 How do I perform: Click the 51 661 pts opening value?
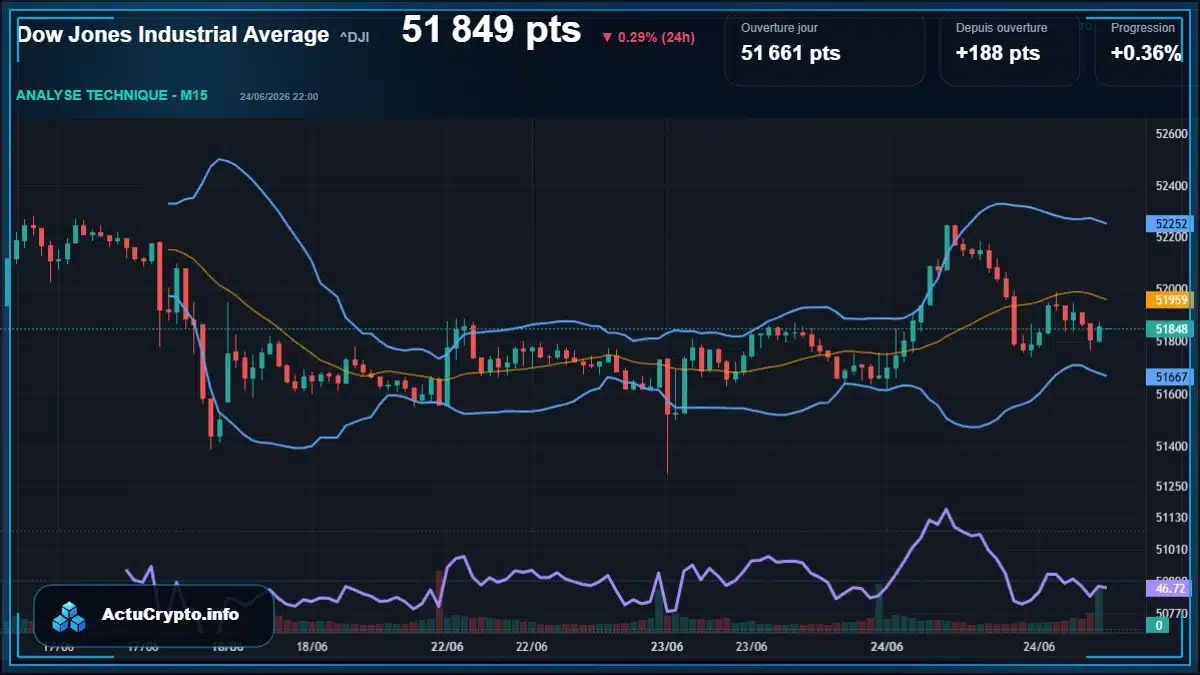click(x=790, y=54)
